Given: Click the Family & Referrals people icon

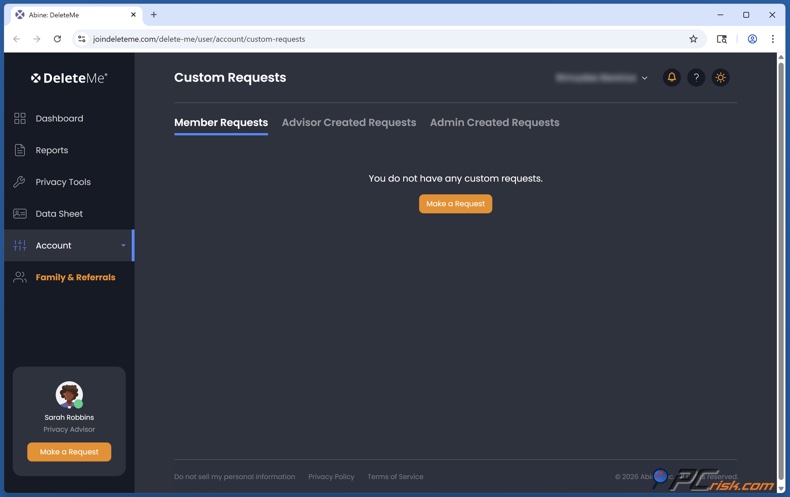Looking at the screenshot, I should [20, 277].
